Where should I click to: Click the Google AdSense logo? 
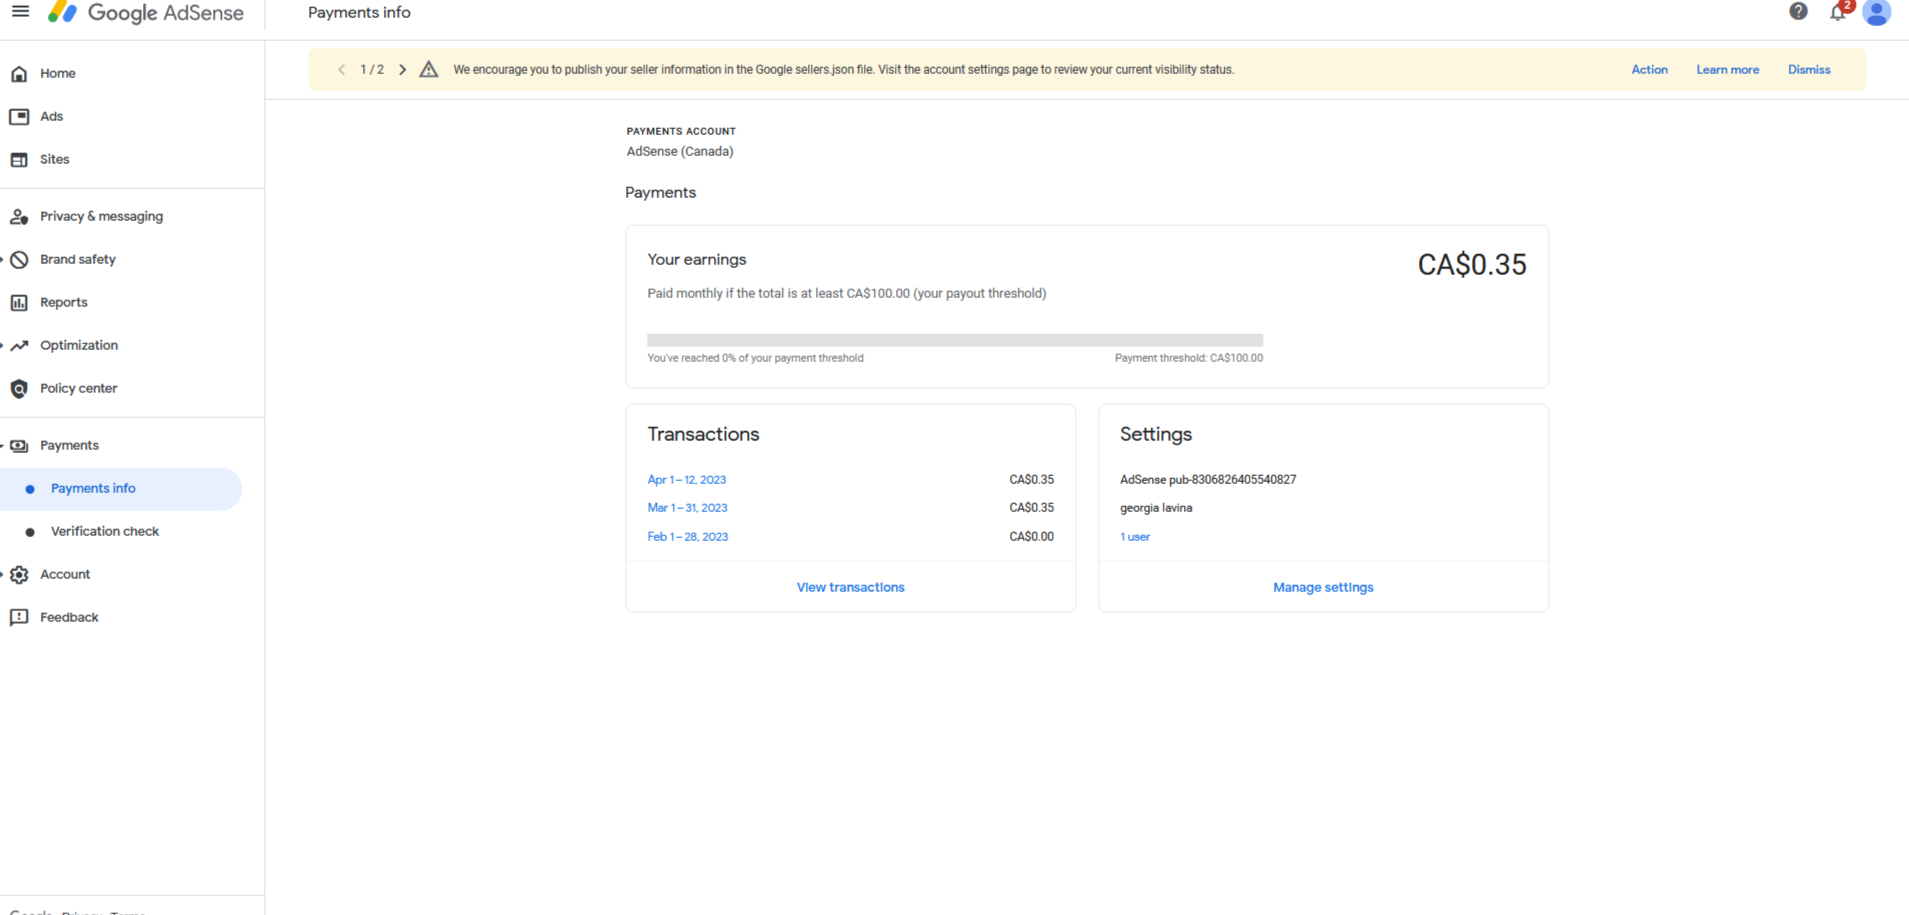coord(146,13)
